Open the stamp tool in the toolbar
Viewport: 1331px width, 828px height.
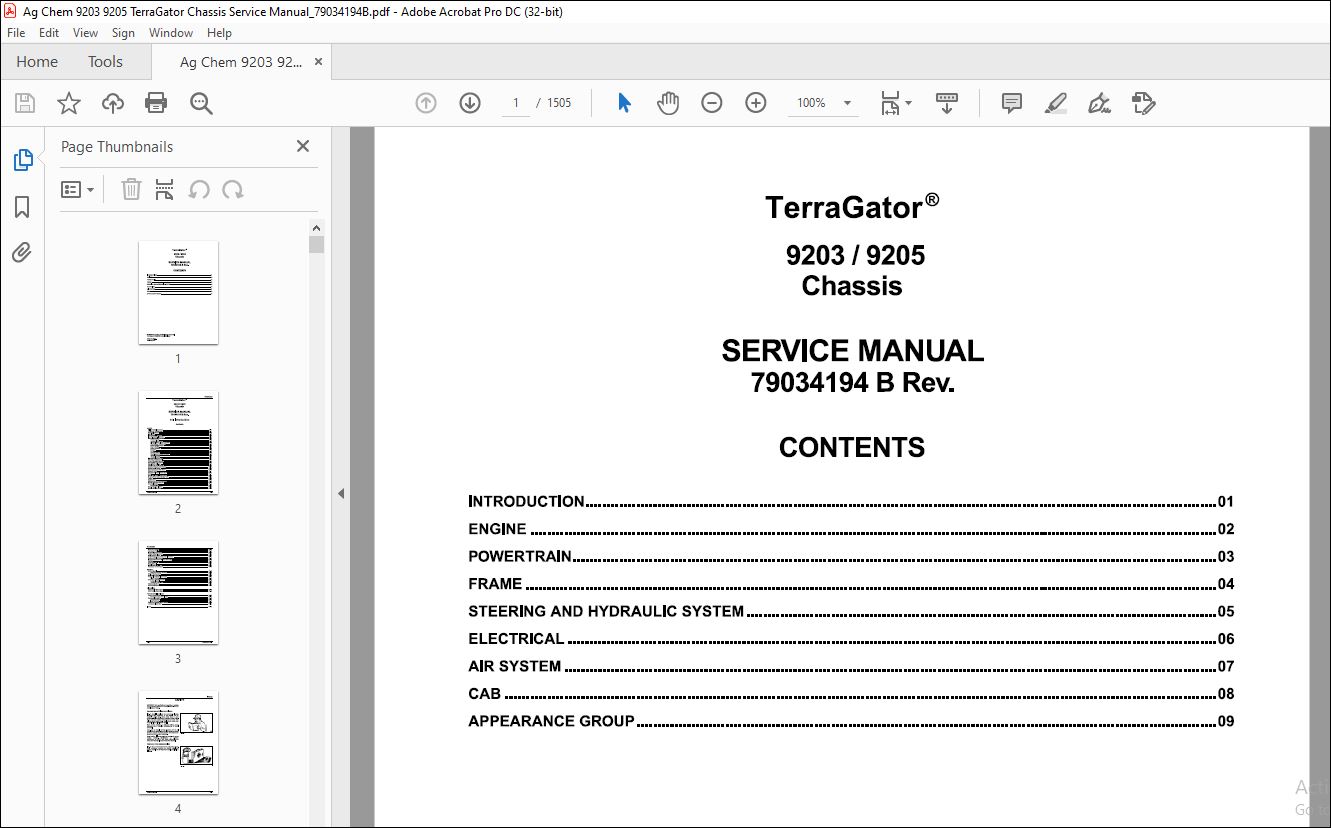[1144, 103]
